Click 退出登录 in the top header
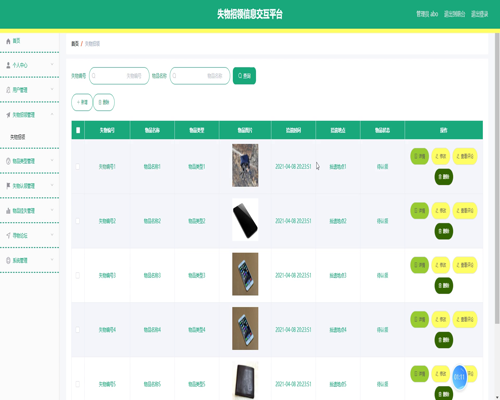500x400 pixels. (479, 14)
